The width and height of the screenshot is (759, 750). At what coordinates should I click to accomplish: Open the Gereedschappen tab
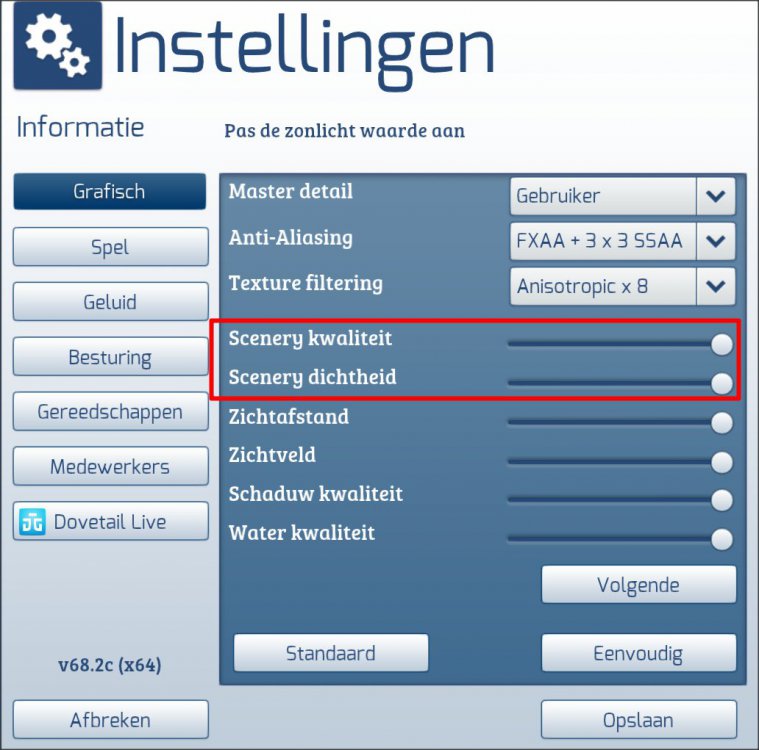point(111,412)
